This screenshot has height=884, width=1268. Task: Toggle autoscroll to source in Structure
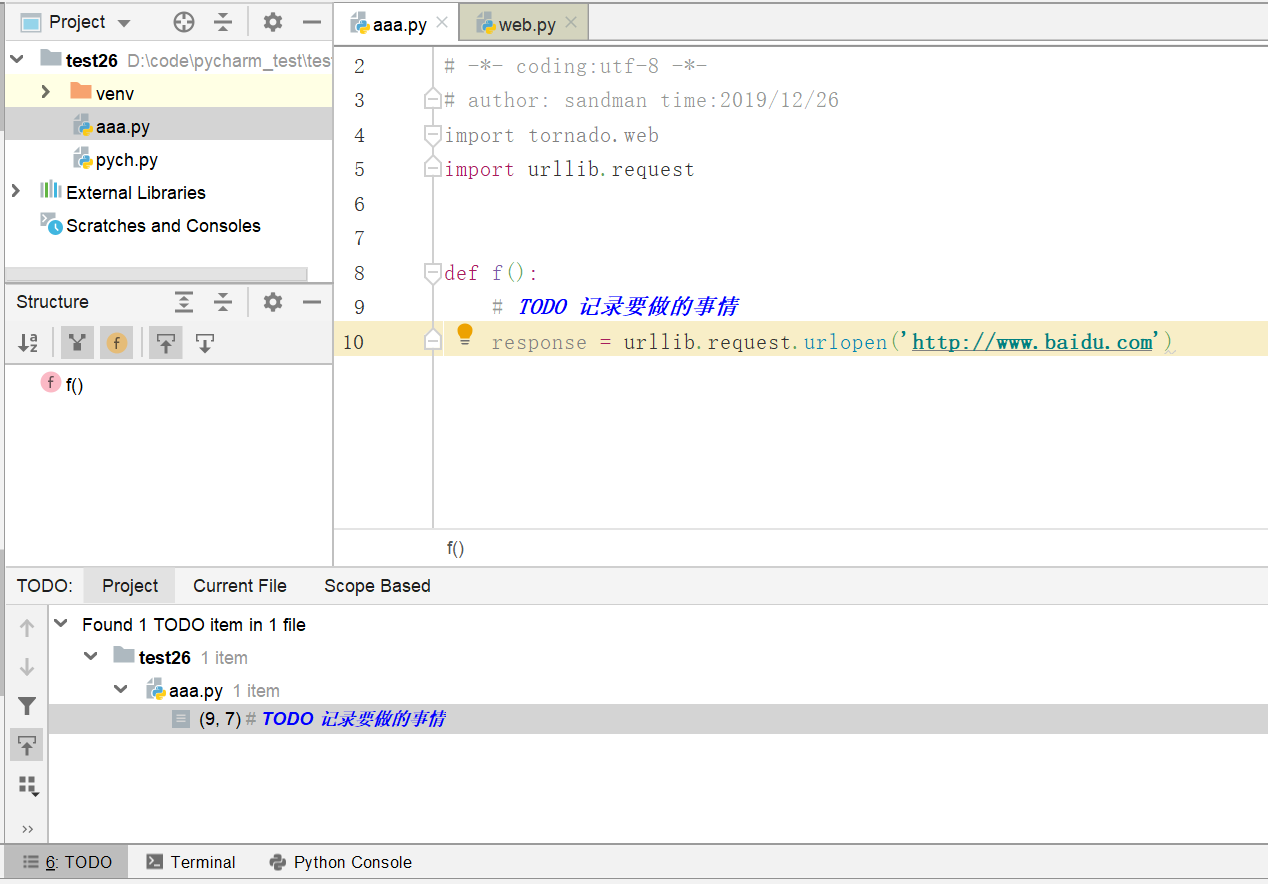[x=166, y=343]
